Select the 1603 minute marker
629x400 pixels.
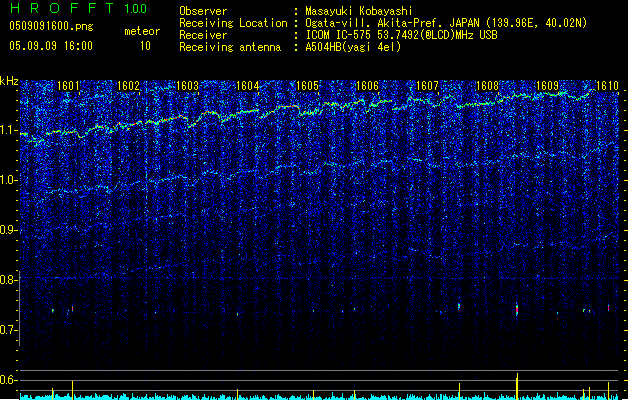[188, 86]
